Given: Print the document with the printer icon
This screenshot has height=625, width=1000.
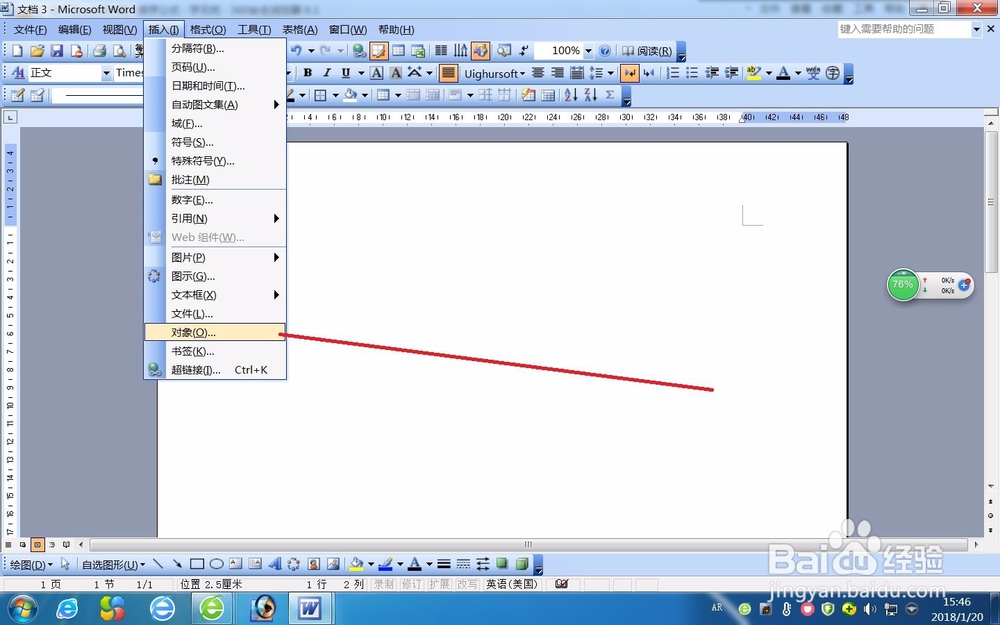Looking at the screenshot, I should 99,51.
